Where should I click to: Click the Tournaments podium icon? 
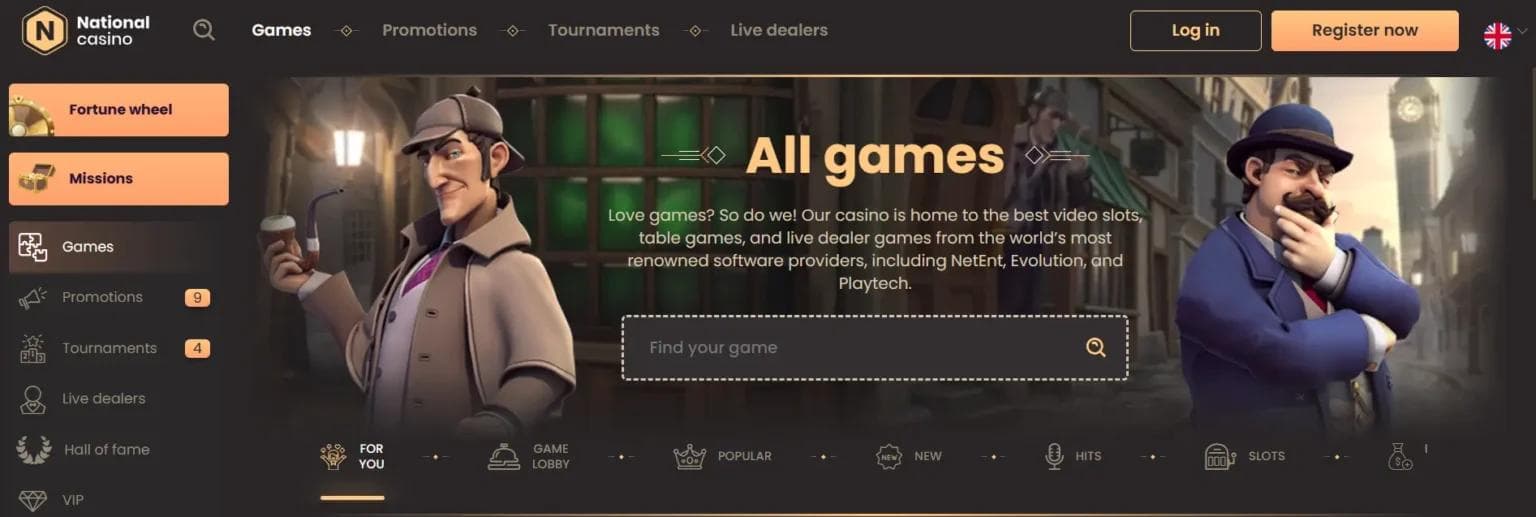pyautogui.click(x=33, y=348)
